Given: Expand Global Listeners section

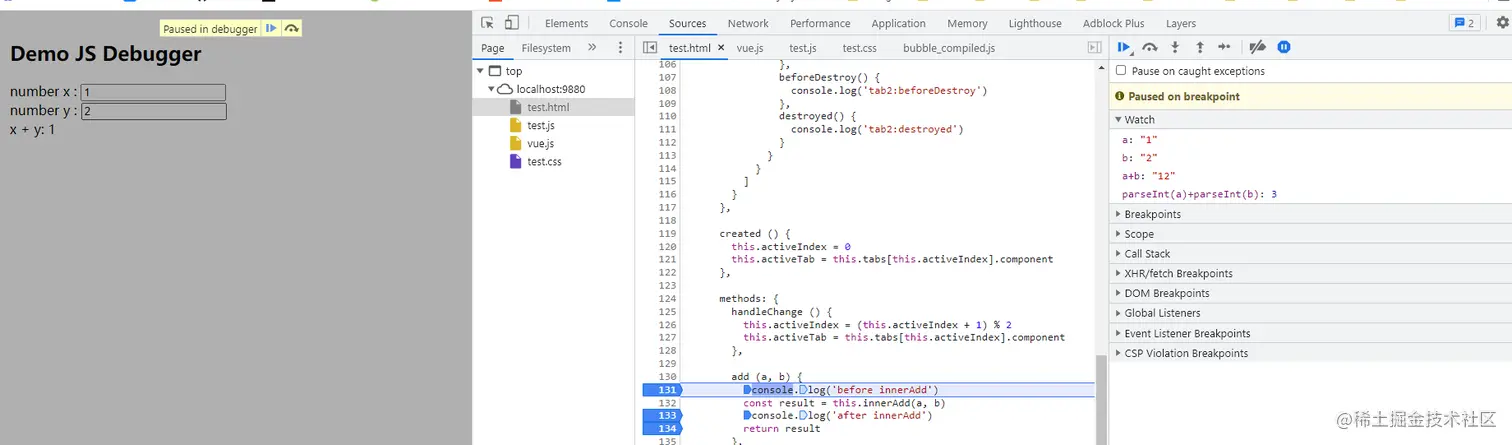Looking at the screenshot, I should tap(1310, 314).
